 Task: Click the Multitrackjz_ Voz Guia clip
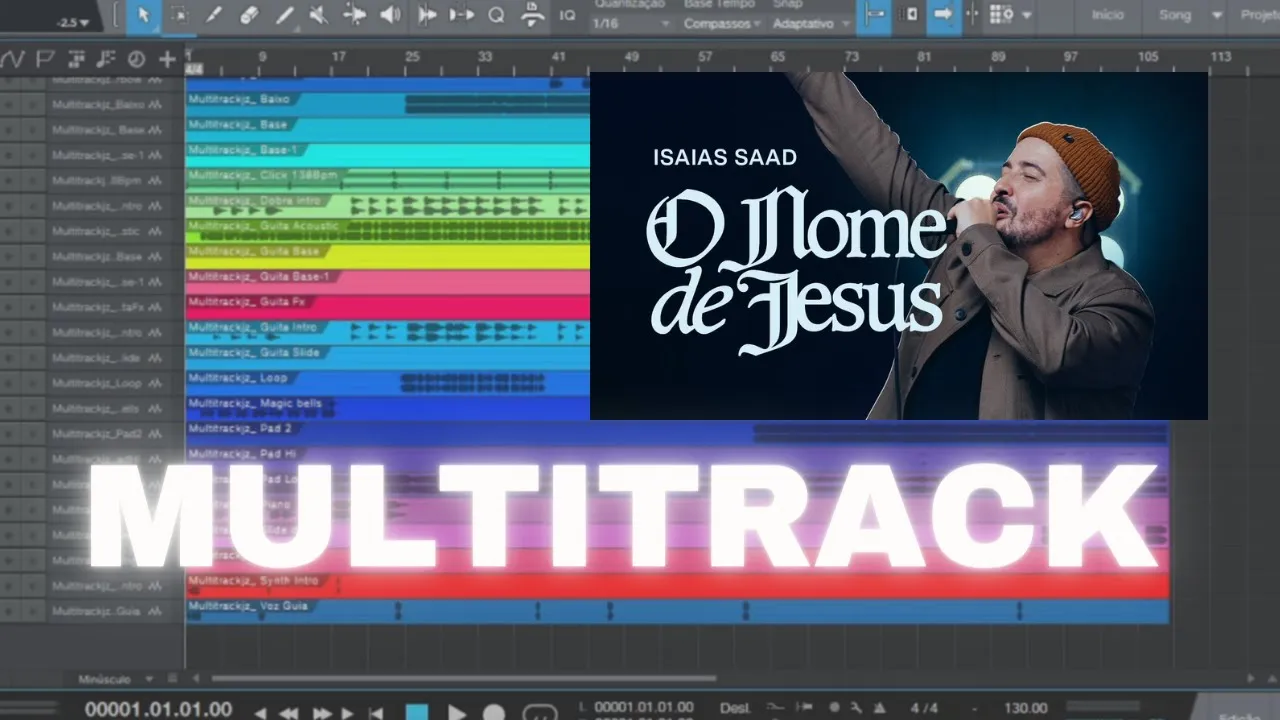pos(677,611)
